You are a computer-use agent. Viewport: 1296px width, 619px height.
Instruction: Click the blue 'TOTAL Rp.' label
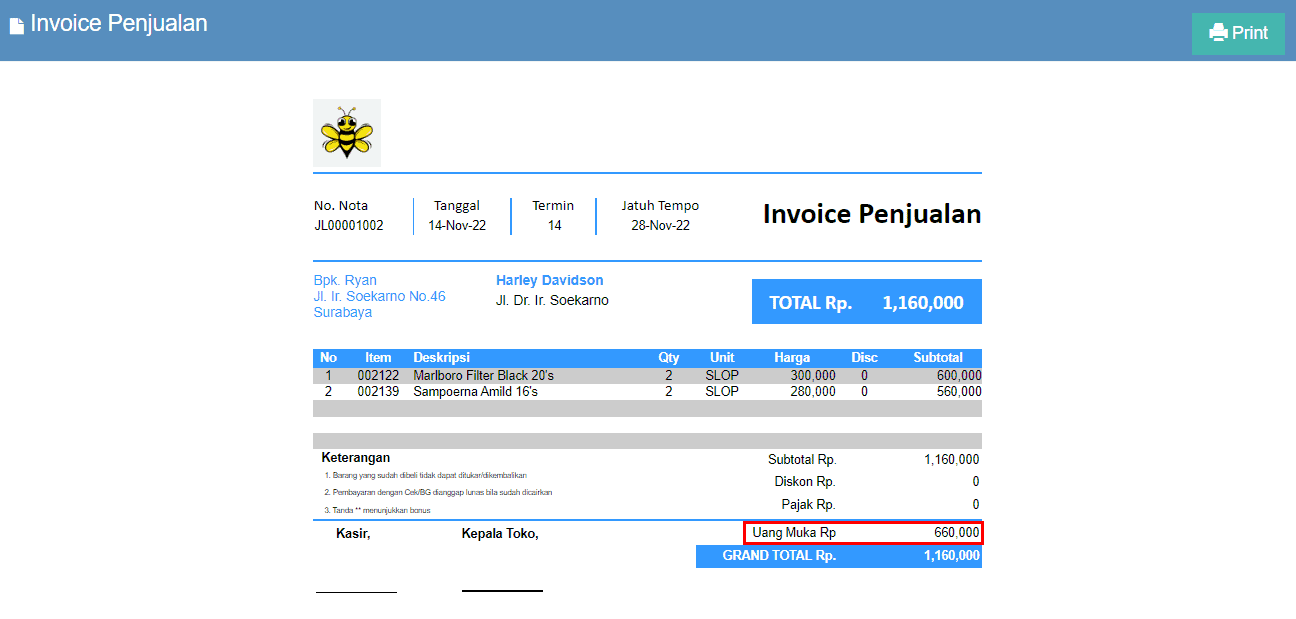click(x=811, y=303)
